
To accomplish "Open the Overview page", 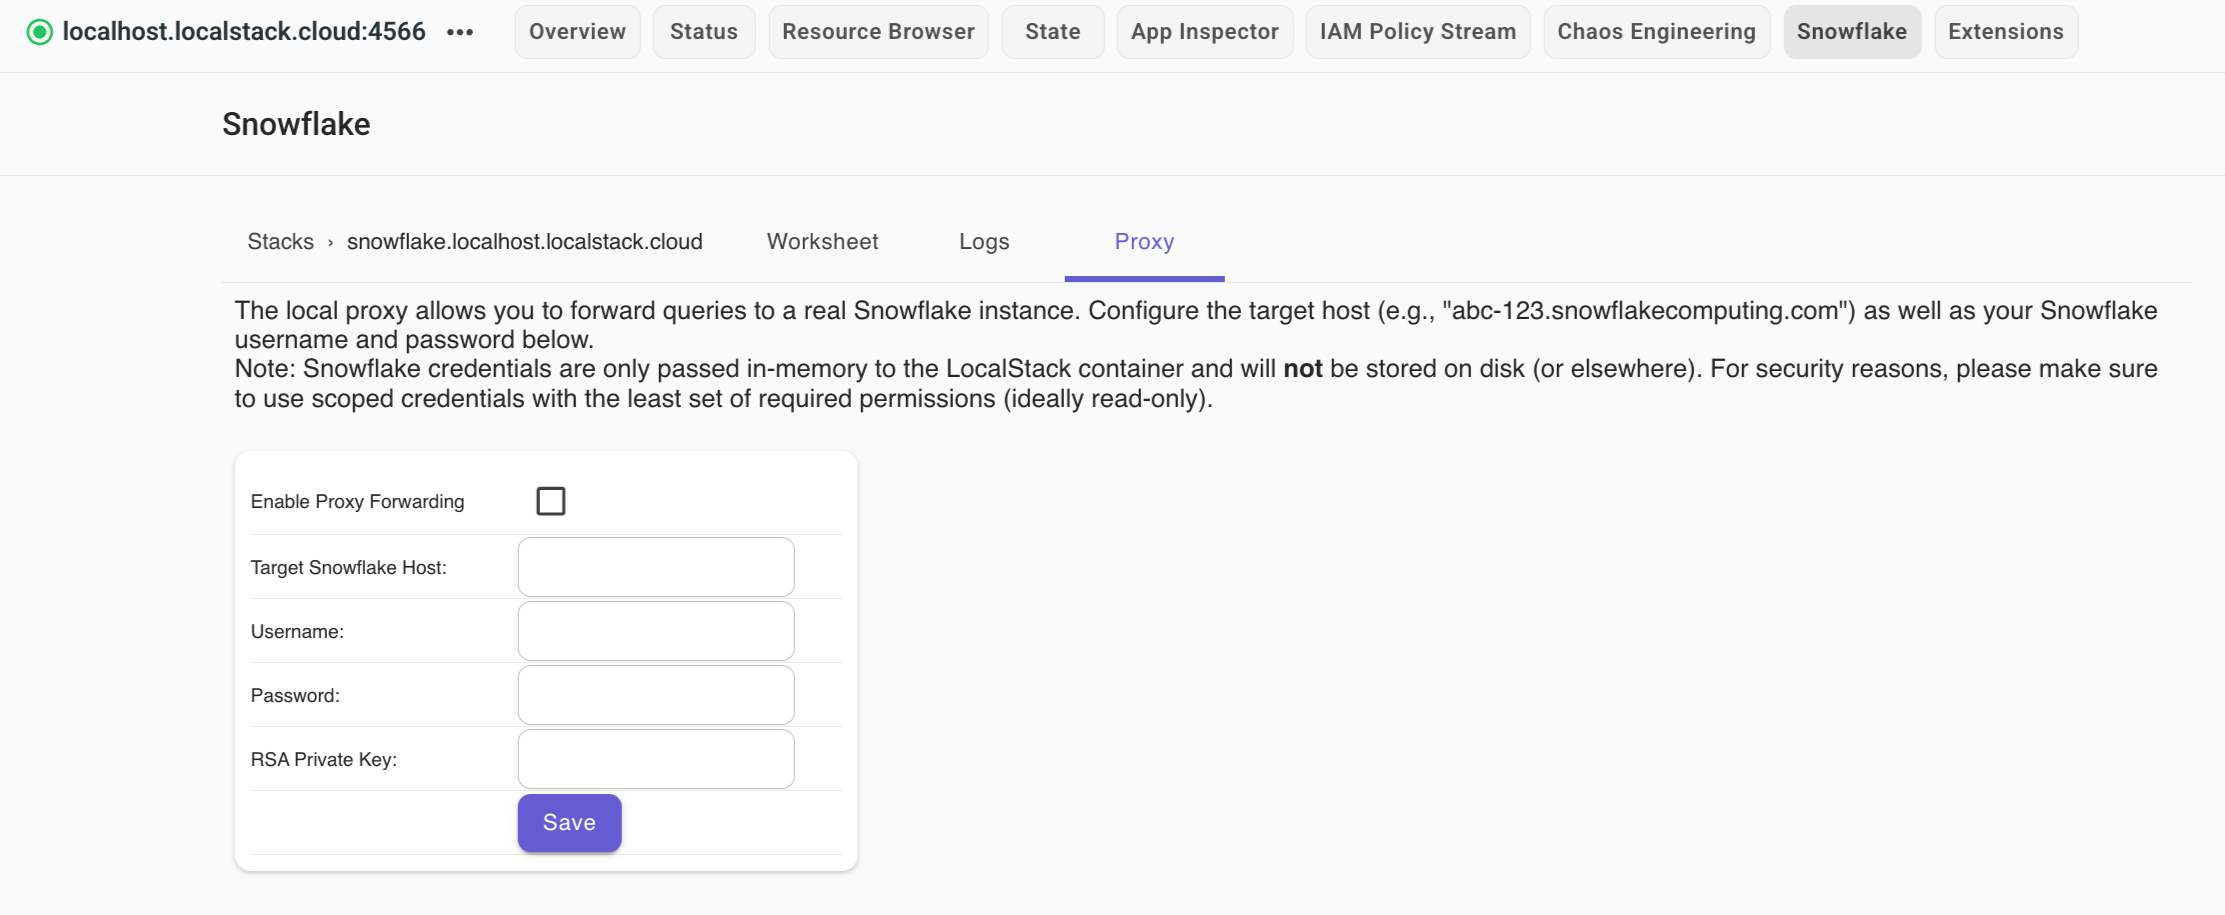I will coord(576,31).
